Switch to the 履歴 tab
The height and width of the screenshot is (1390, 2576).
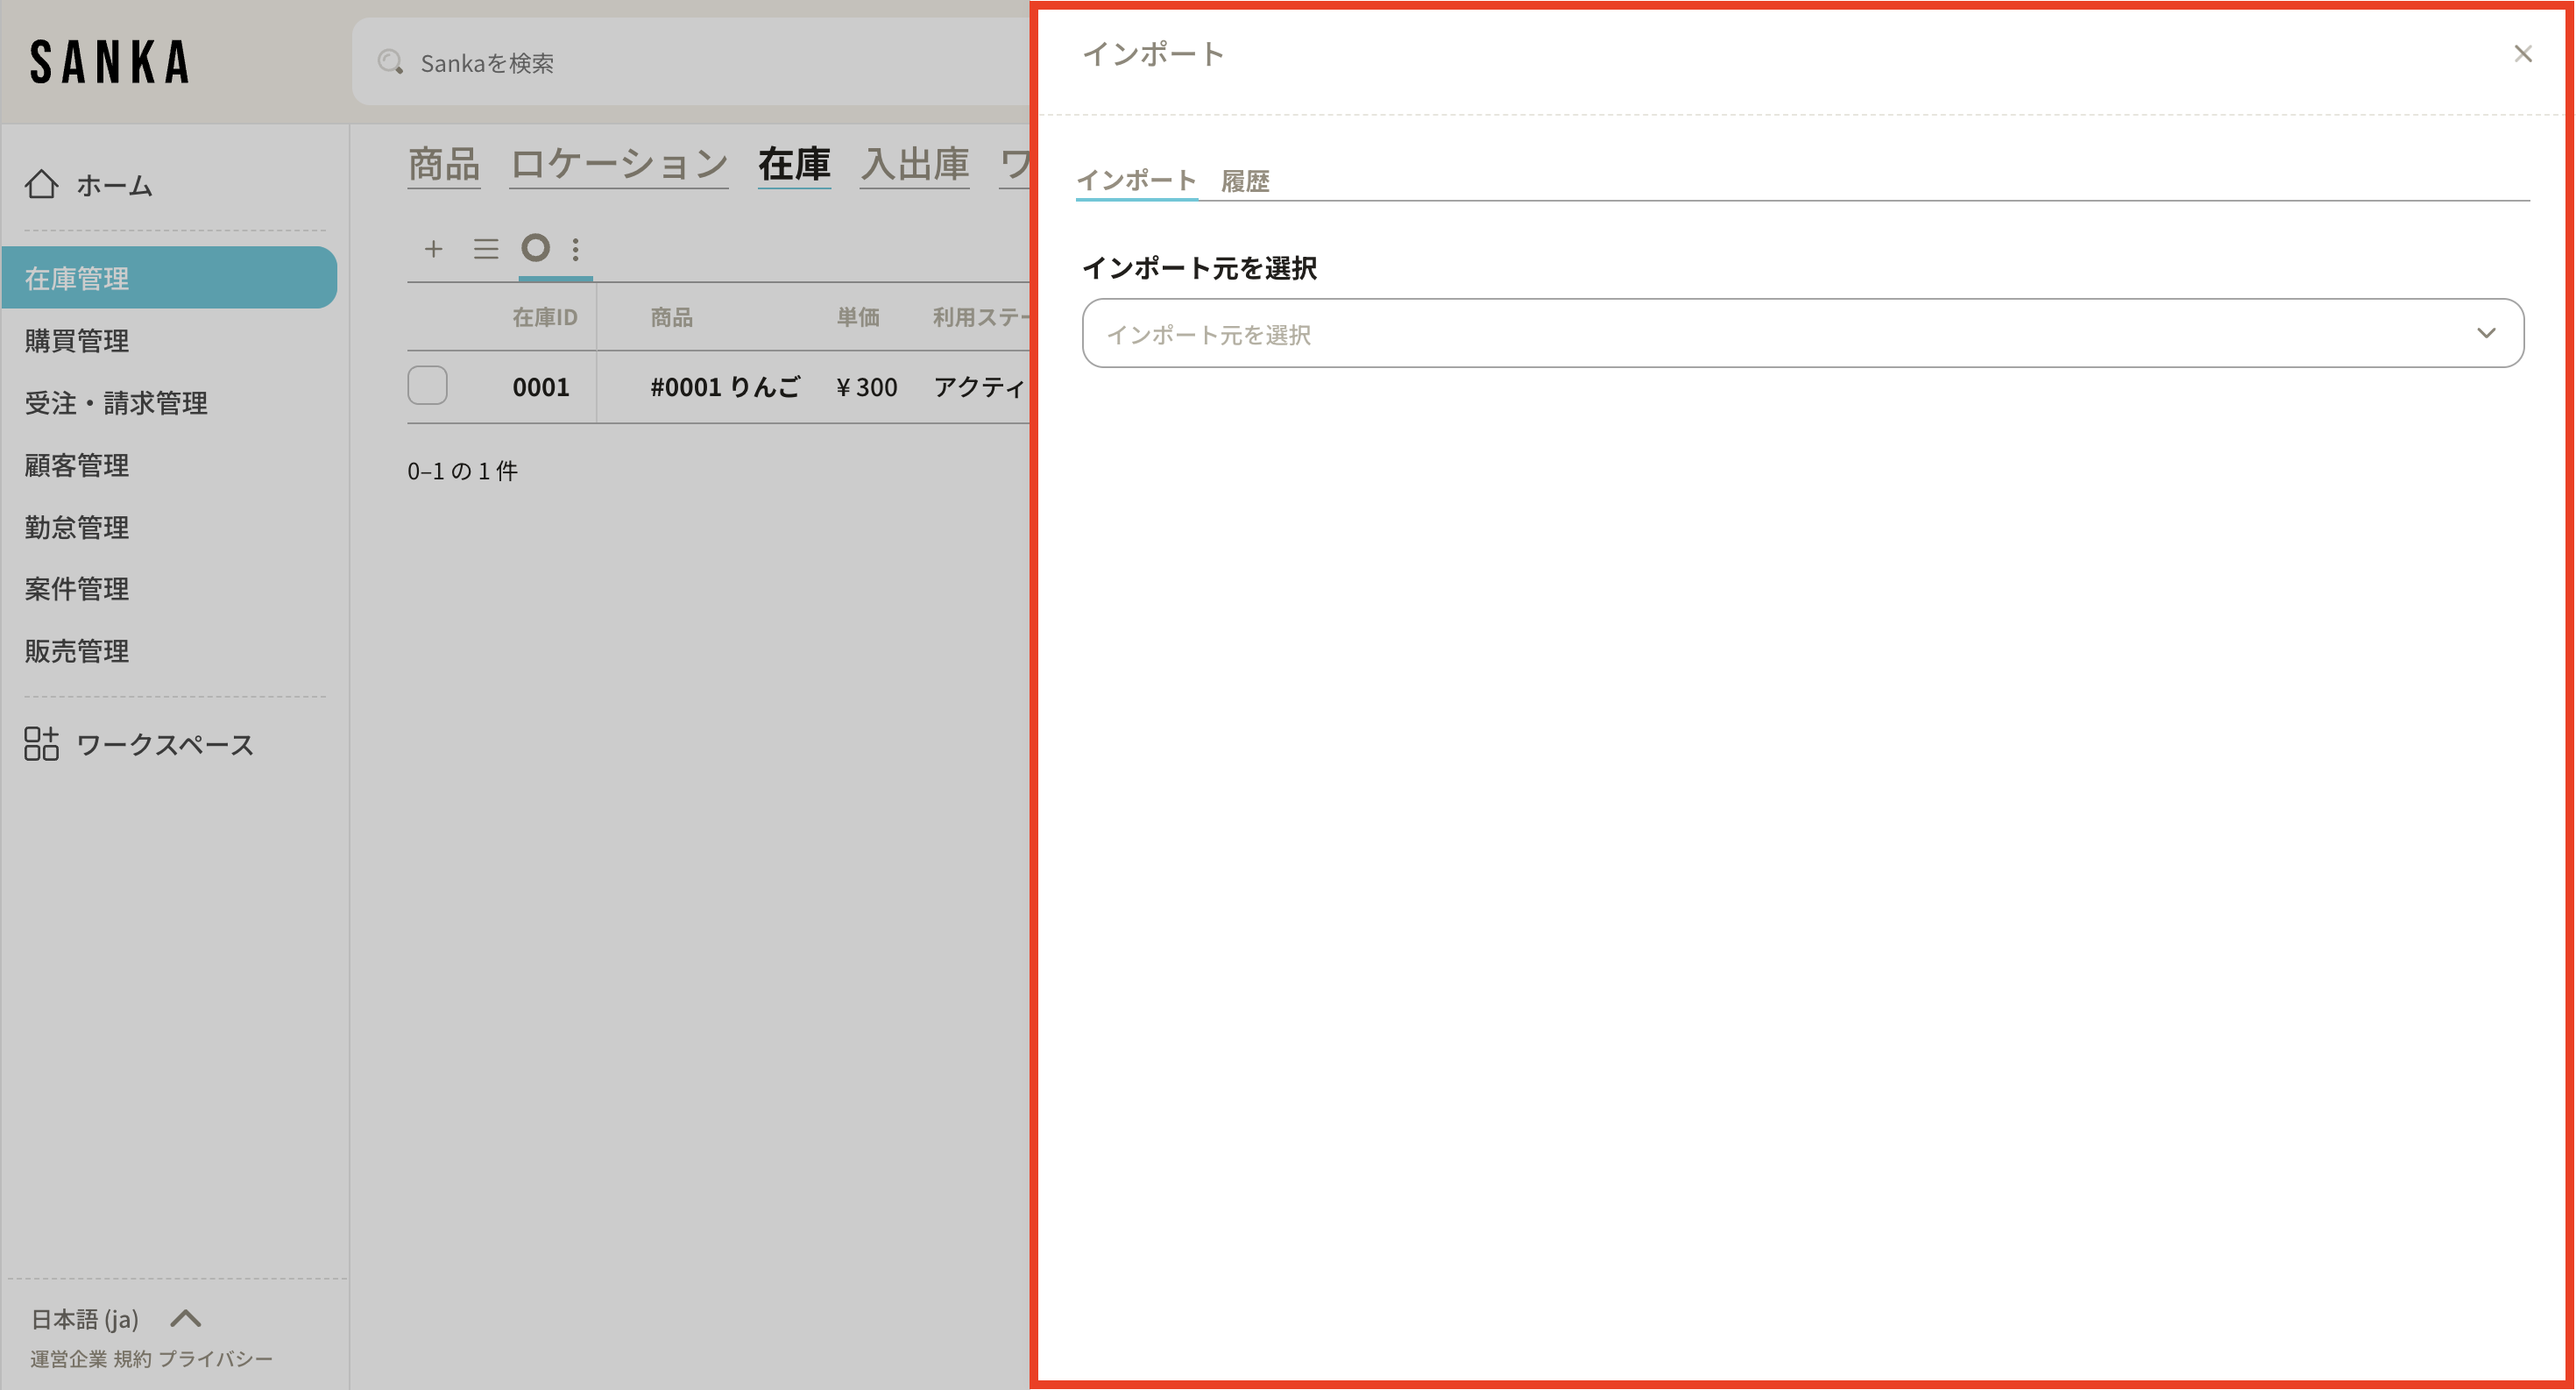coord(1245,181)
